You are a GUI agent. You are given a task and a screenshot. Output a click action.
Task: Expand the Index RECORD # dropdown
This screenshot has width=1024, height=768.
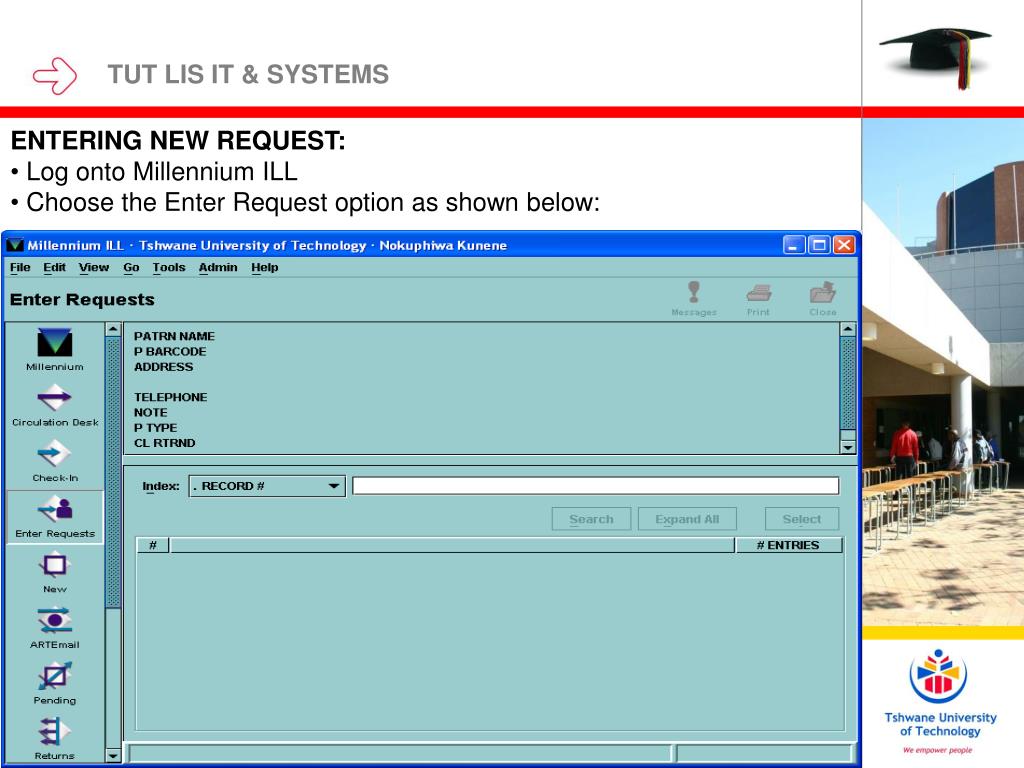267,486
